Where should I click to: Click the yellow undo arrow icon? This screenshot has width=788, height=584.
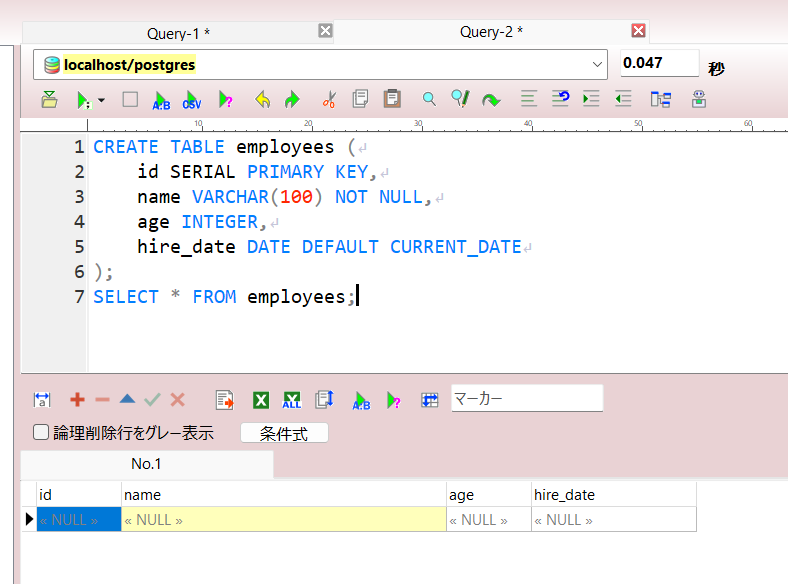tap(262, 100)
